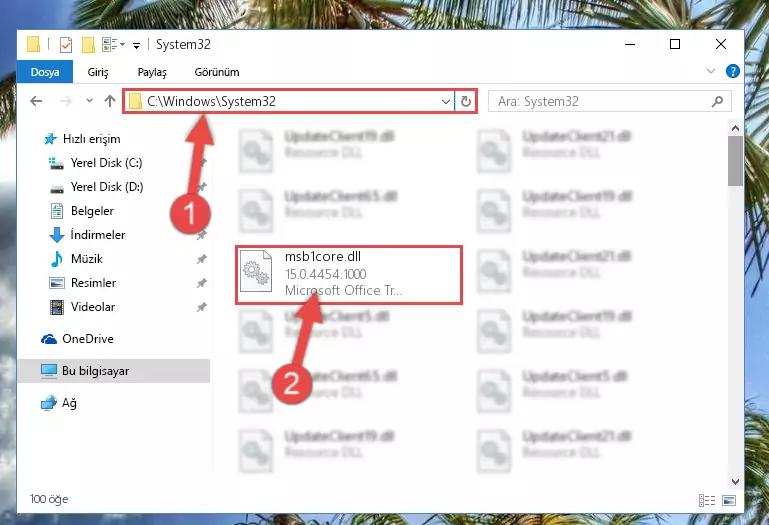Click the Properties icon in the quick access toolbar

click(x=66, y=45)
